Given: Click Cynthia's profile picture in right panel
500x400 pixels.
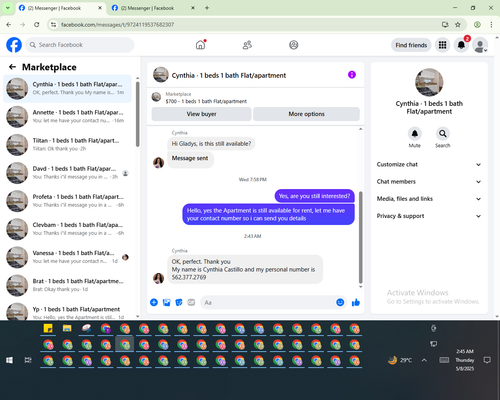Looking at the screenshot, I should pyautogui.click(x=429, y=82).
